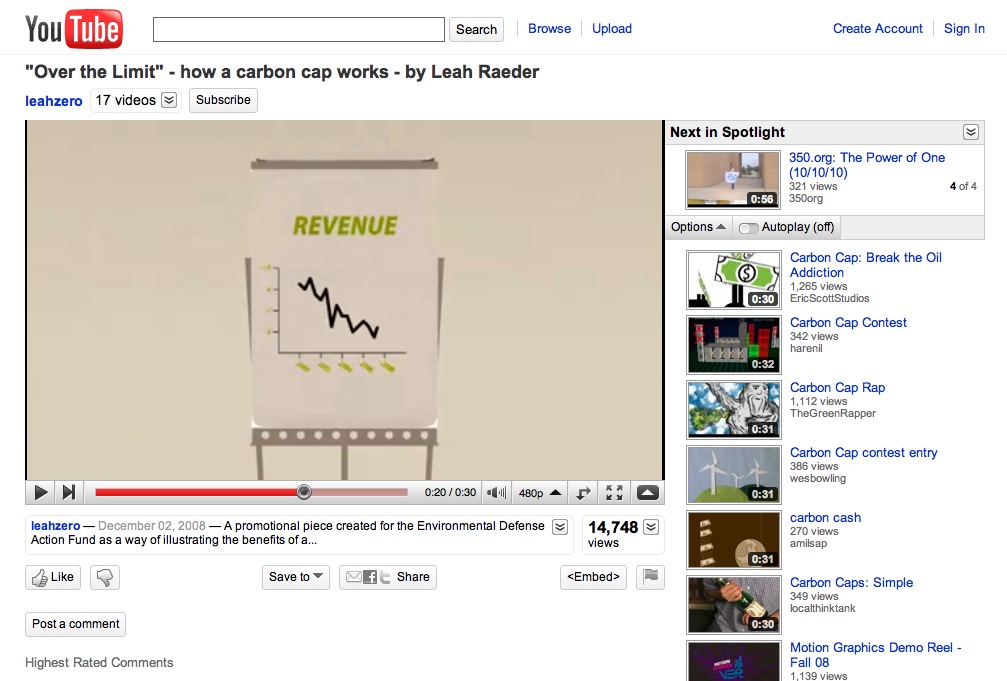Open leahzero link in description
The width and height of the screenshot is (1007, 681).
(x=55, y=526)
